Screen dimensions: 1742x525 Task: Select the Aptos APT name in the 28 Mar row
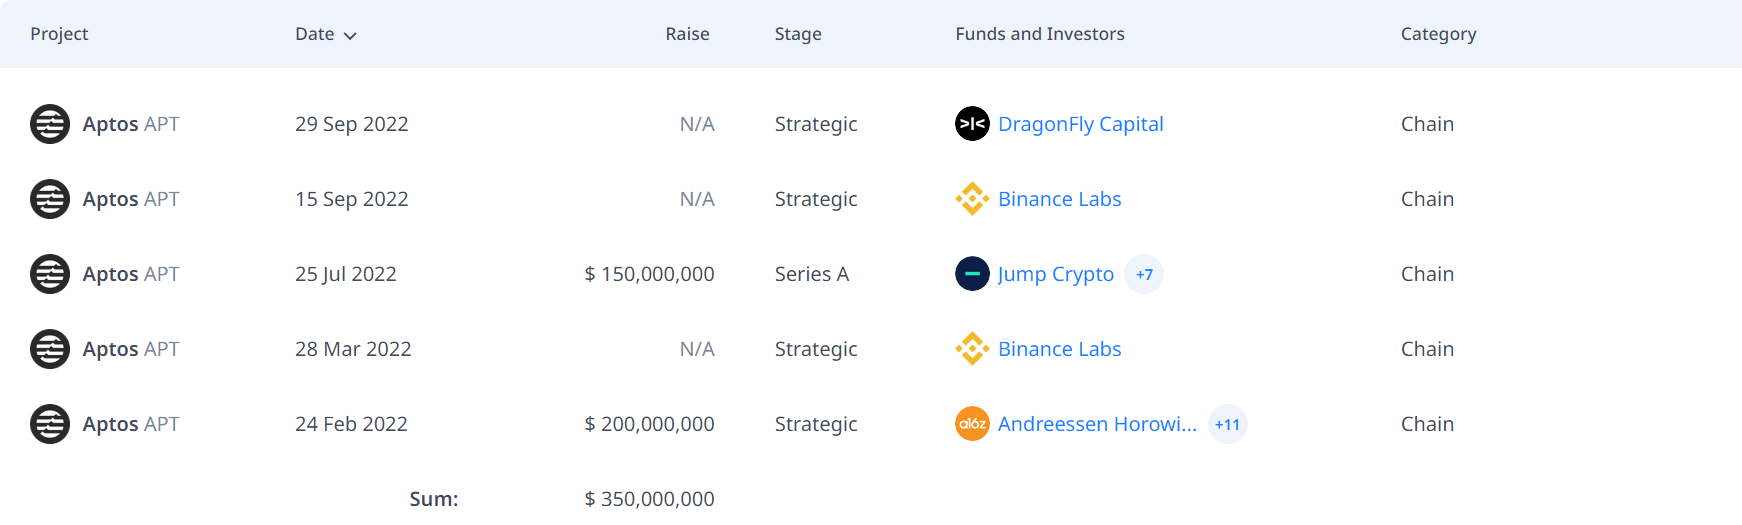point(130,349)
